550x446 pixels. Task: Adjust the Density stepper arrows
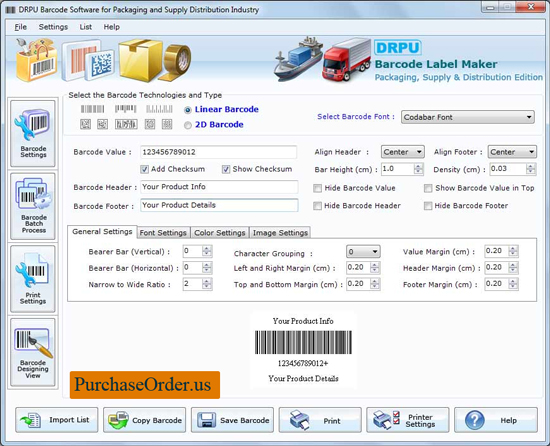point(531,169)
